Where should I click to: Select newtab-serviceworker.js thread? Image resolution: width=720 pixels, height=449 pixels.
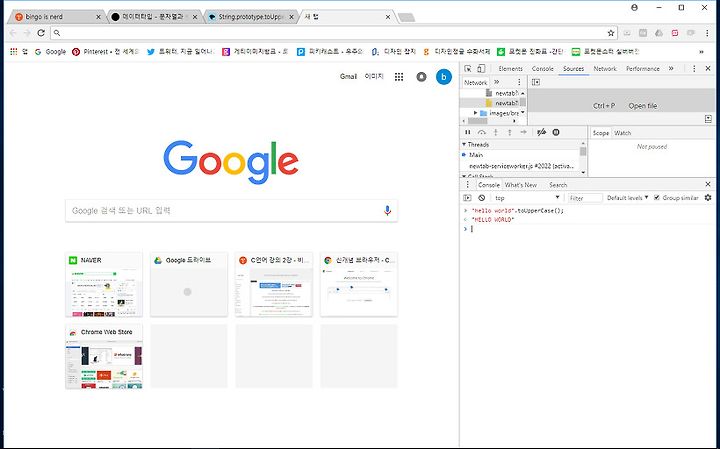[521, 166]
